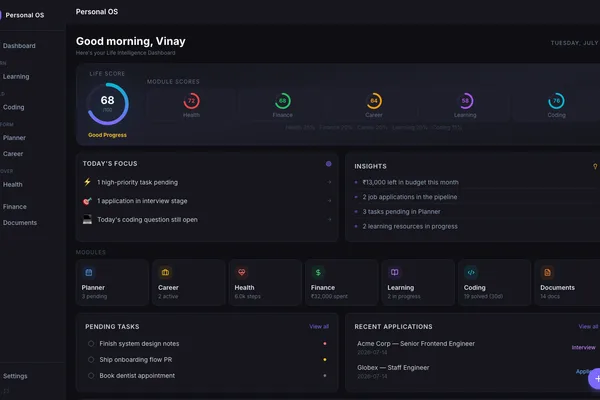600x400 pixels.
Task: Open the Coding brackets module icon
Action: (471, 273)
